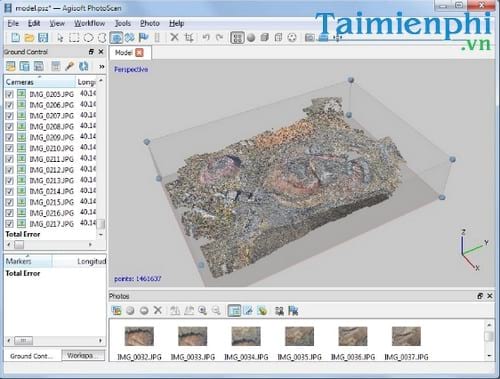Import ground control coordinates icon
The width and height of the screenshot is (500, 379).
click(11, 66)
